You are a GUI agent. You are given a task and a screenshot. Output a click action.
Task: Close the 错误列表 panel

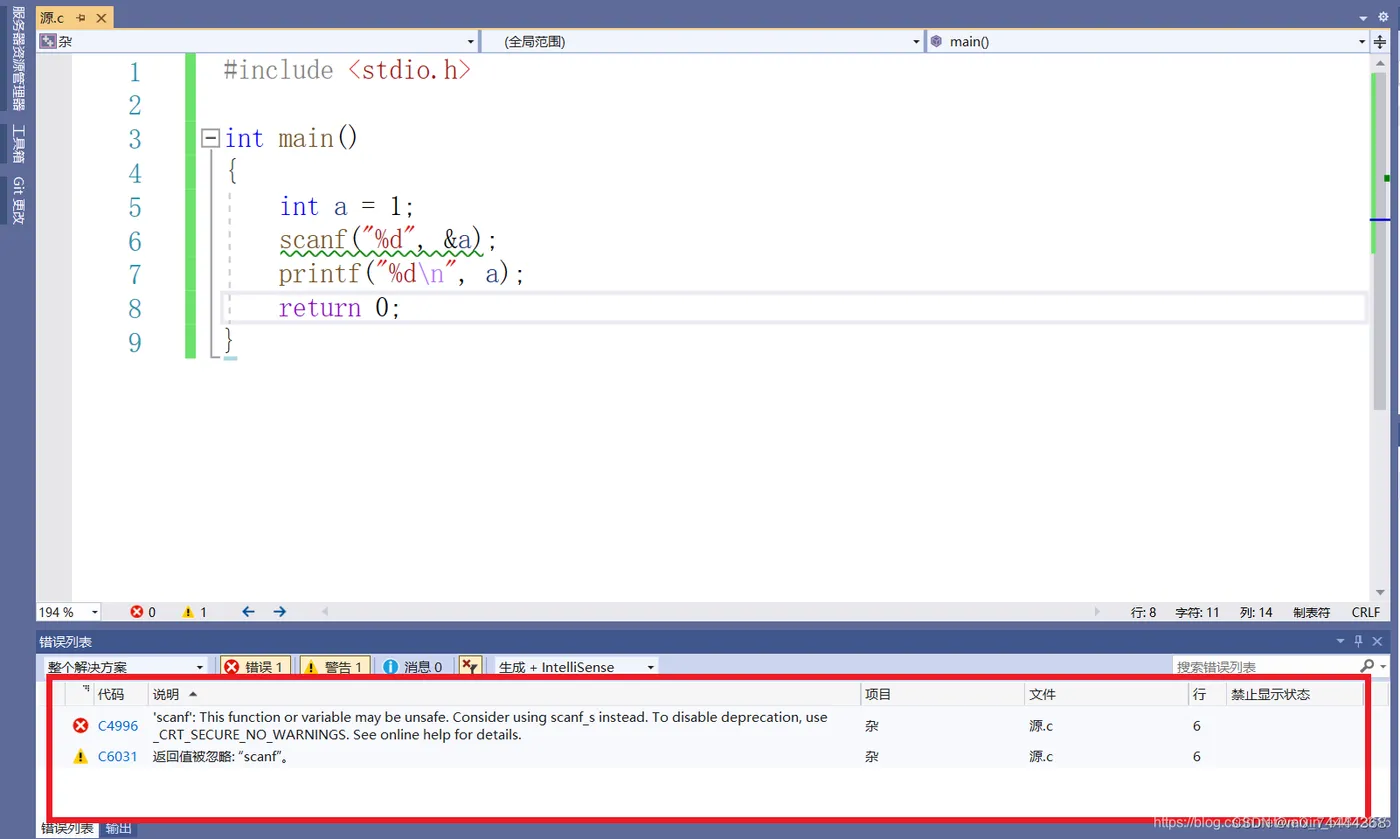(1377, 641)
